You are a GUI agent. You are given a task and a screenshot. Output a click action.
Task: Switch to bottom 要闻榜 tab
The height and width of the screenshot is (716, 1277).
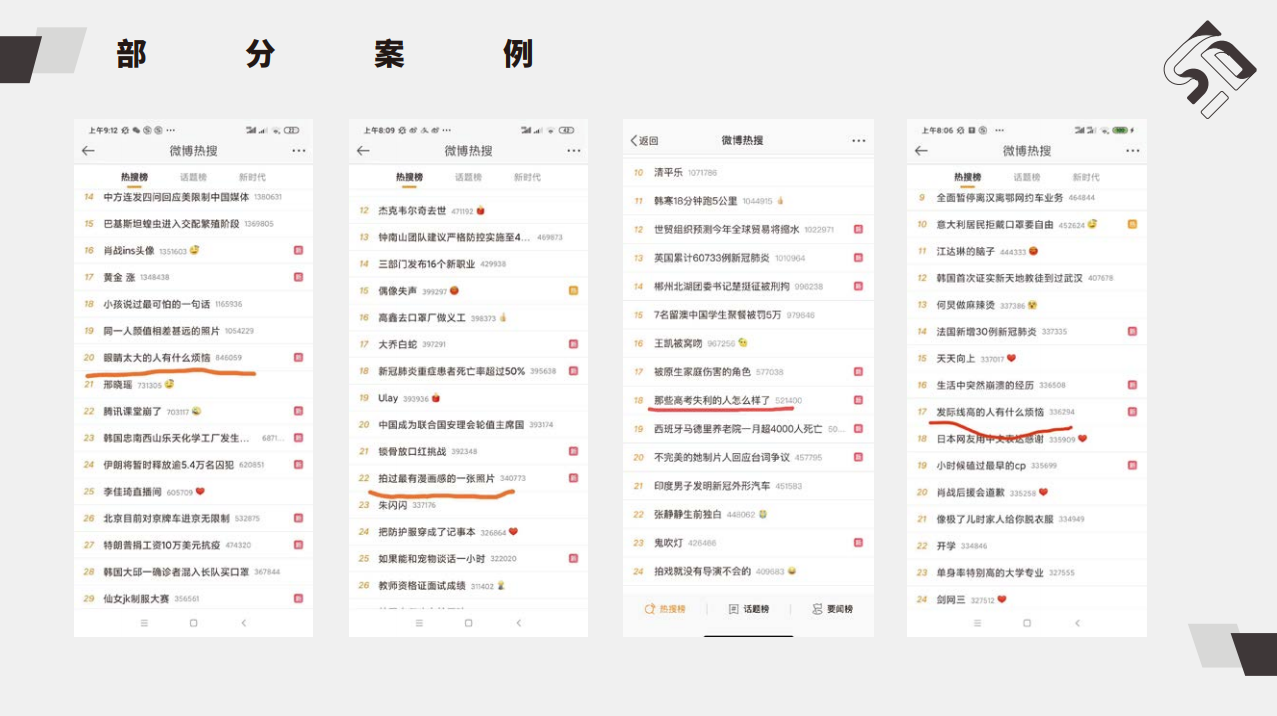click(832, 609)
